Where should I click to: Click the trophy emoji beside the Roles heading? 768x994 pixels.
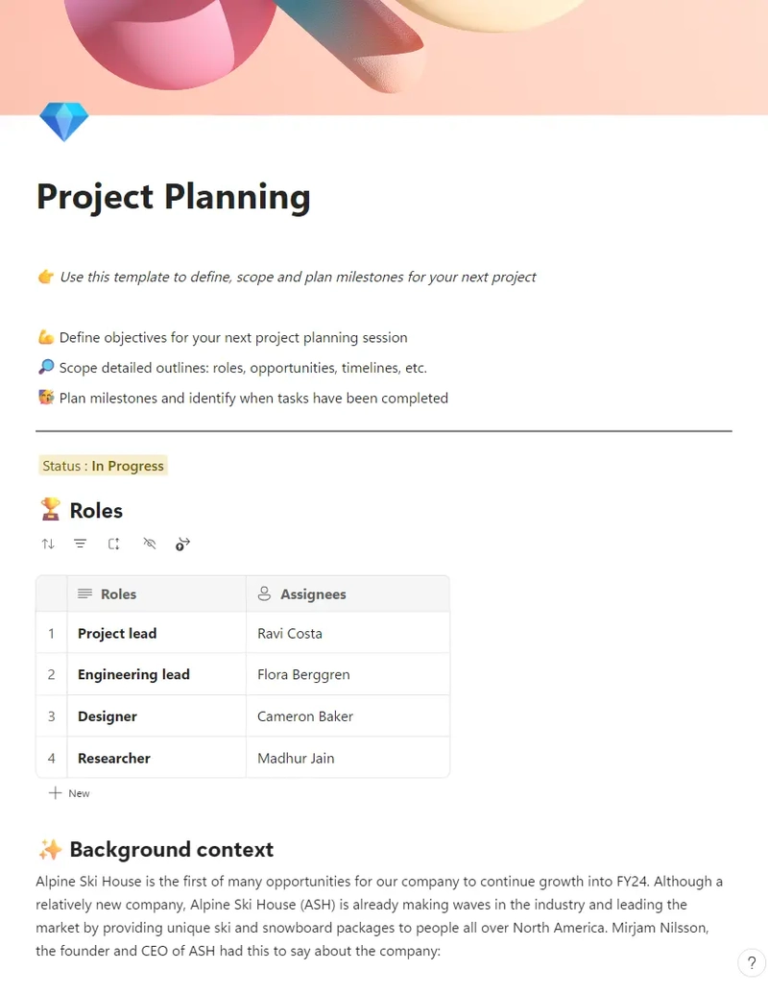tap(51, 510)
